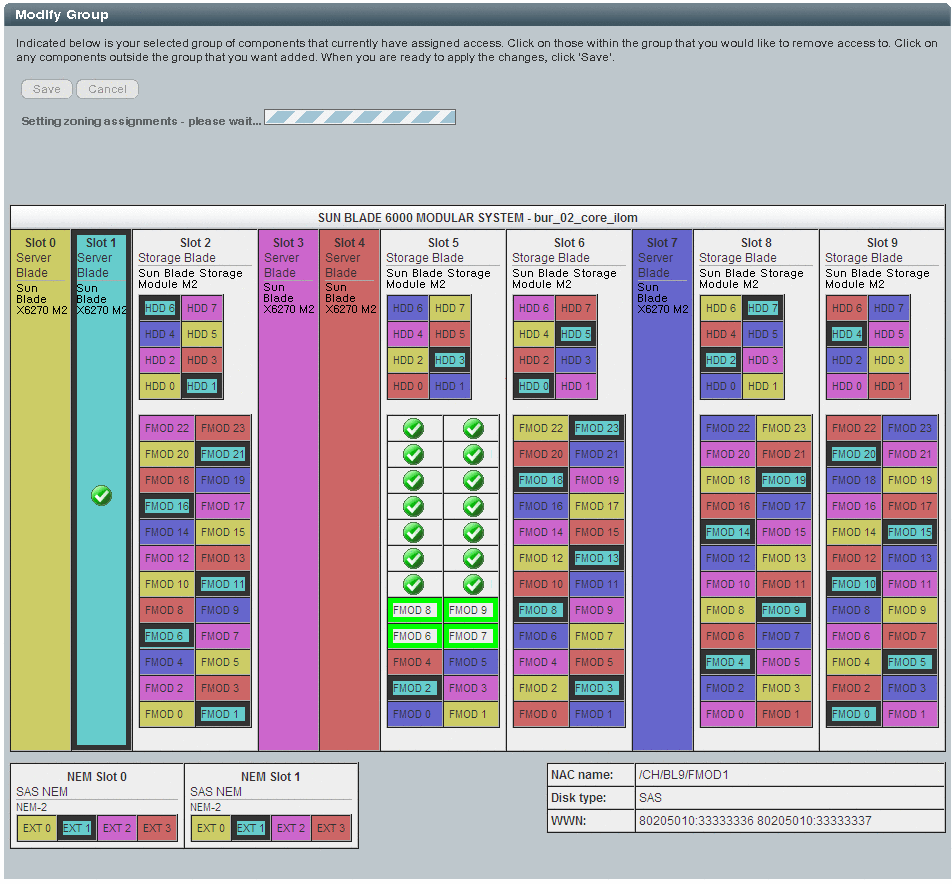This screenshot has width=952, height=884.
Task: Select highlighted FMOD 6 in Slot 5
Action: pos(415,636)
